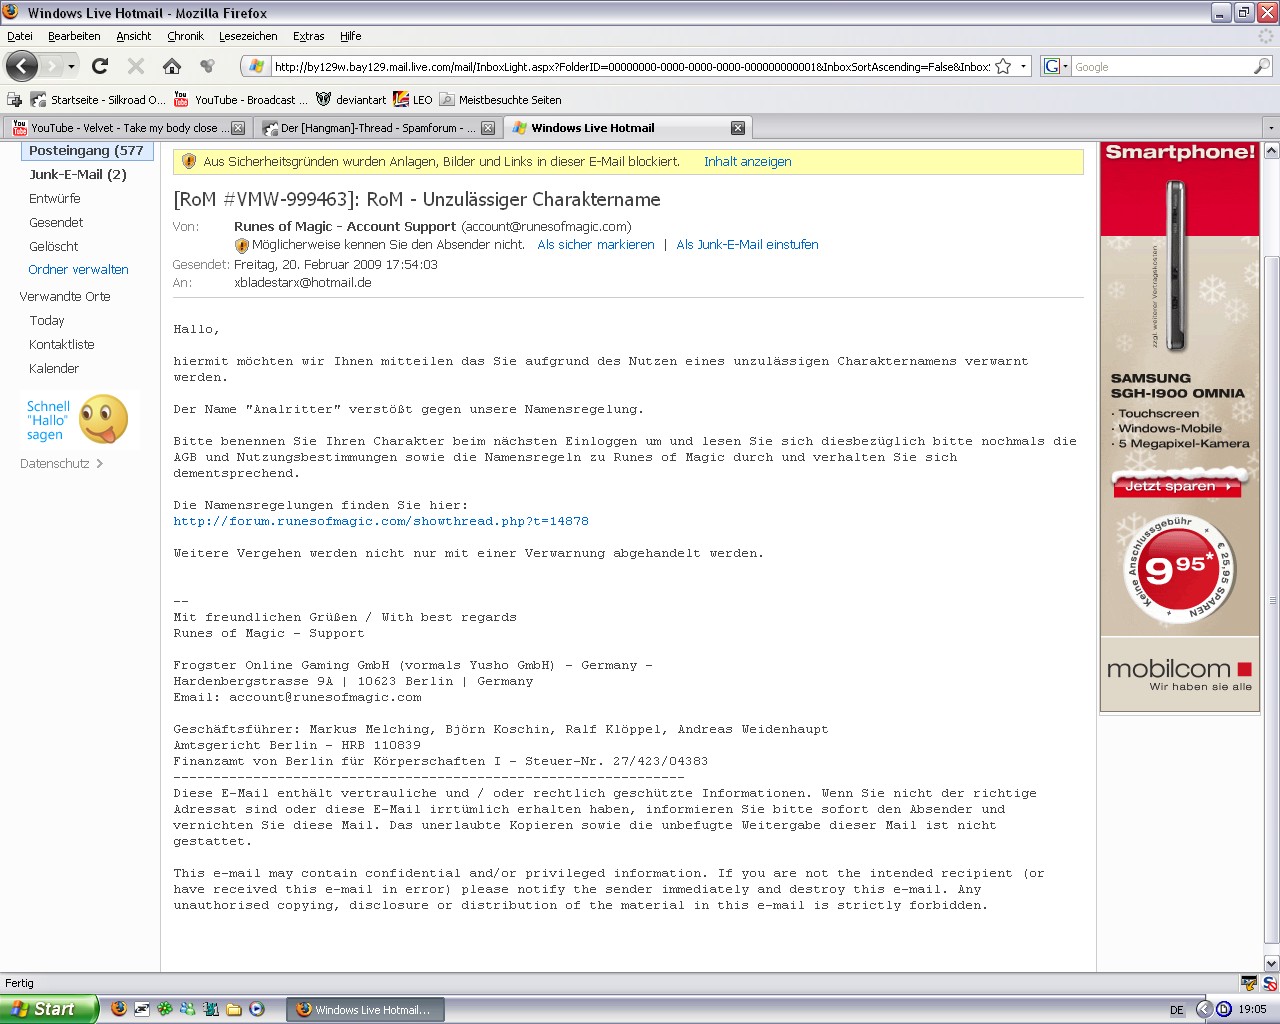Viewport: 1280px width, 1024px height.
Task: Bookmark this page with the star icon
Action: pos(1003,67)
